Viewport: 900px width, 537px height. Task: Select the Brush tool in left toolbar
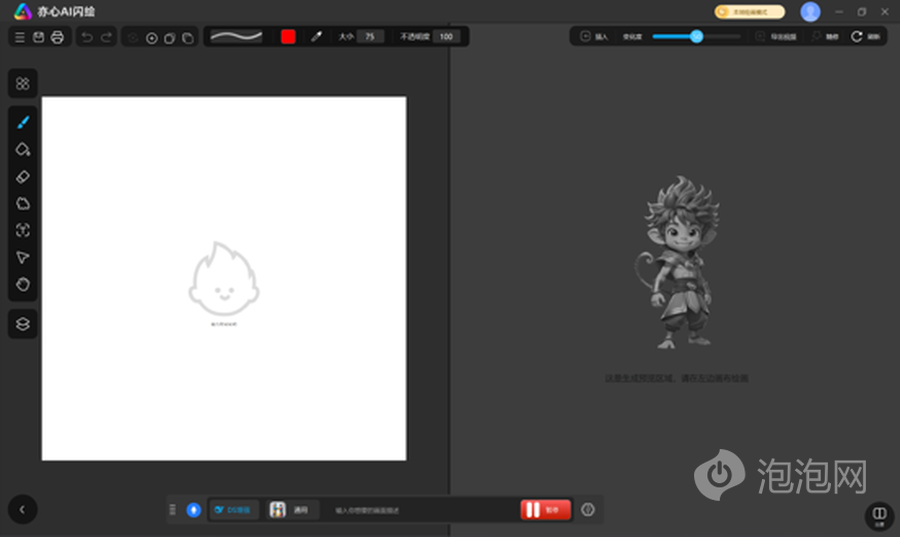click(x=22, y=122)
